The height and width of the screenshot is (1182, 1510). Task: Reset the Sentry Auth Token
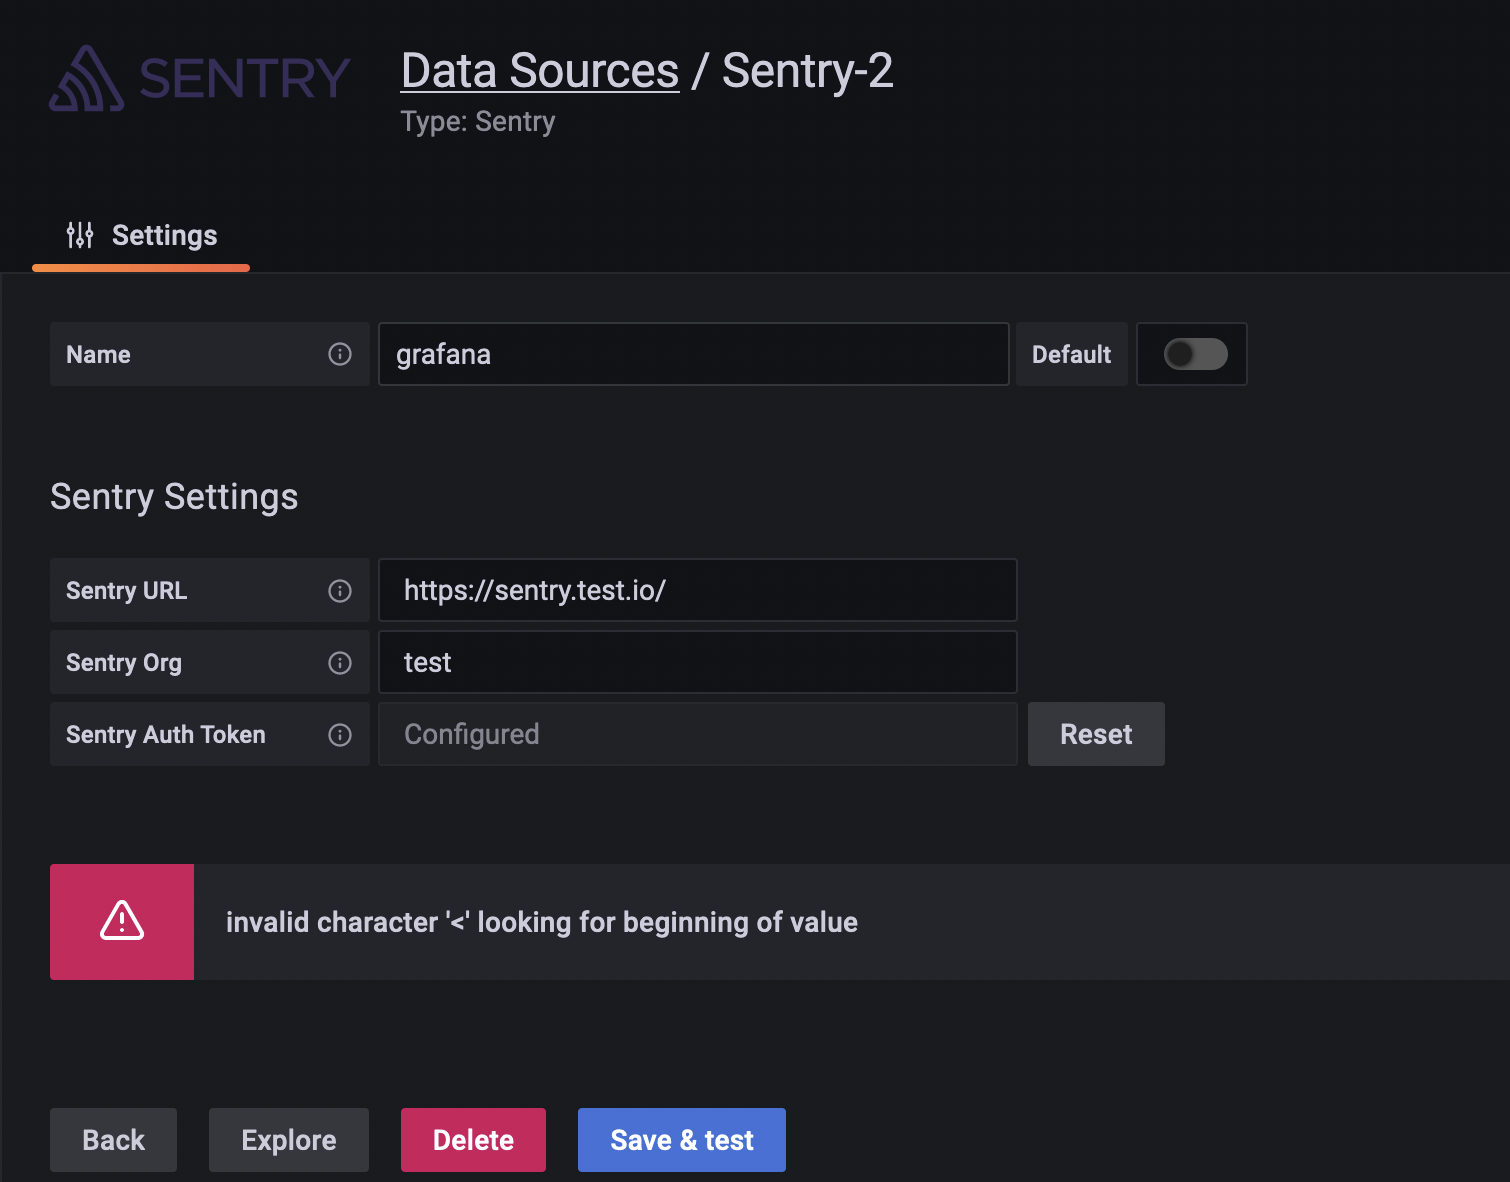pyautogui.click(x=1096, y=734)
